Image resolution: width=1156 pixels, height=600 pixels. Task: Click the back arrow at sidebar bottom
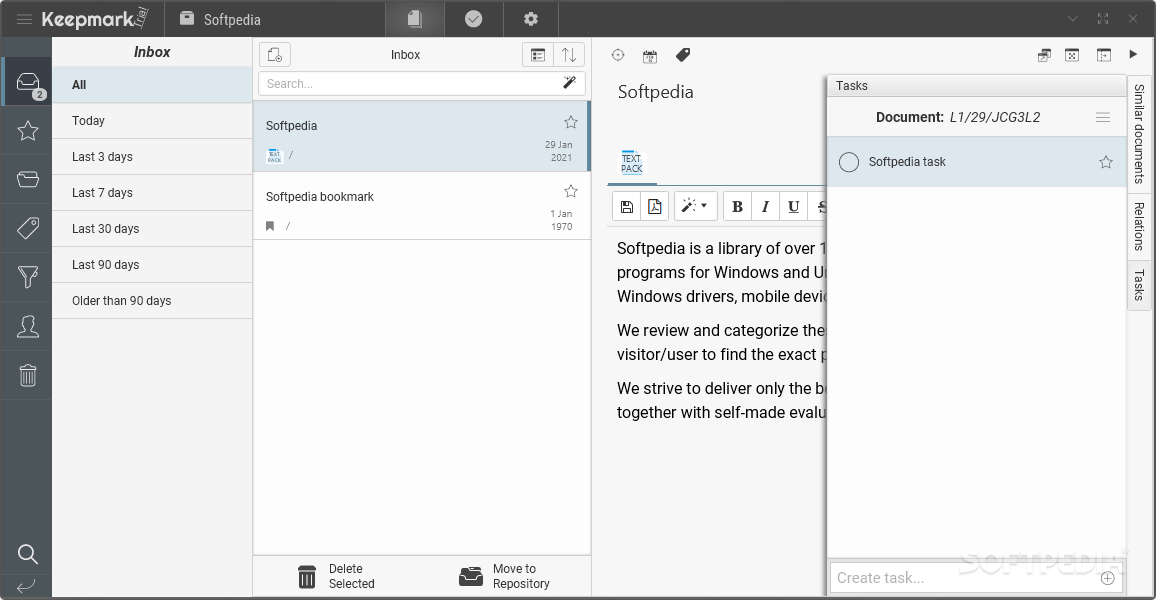[26, 587]
